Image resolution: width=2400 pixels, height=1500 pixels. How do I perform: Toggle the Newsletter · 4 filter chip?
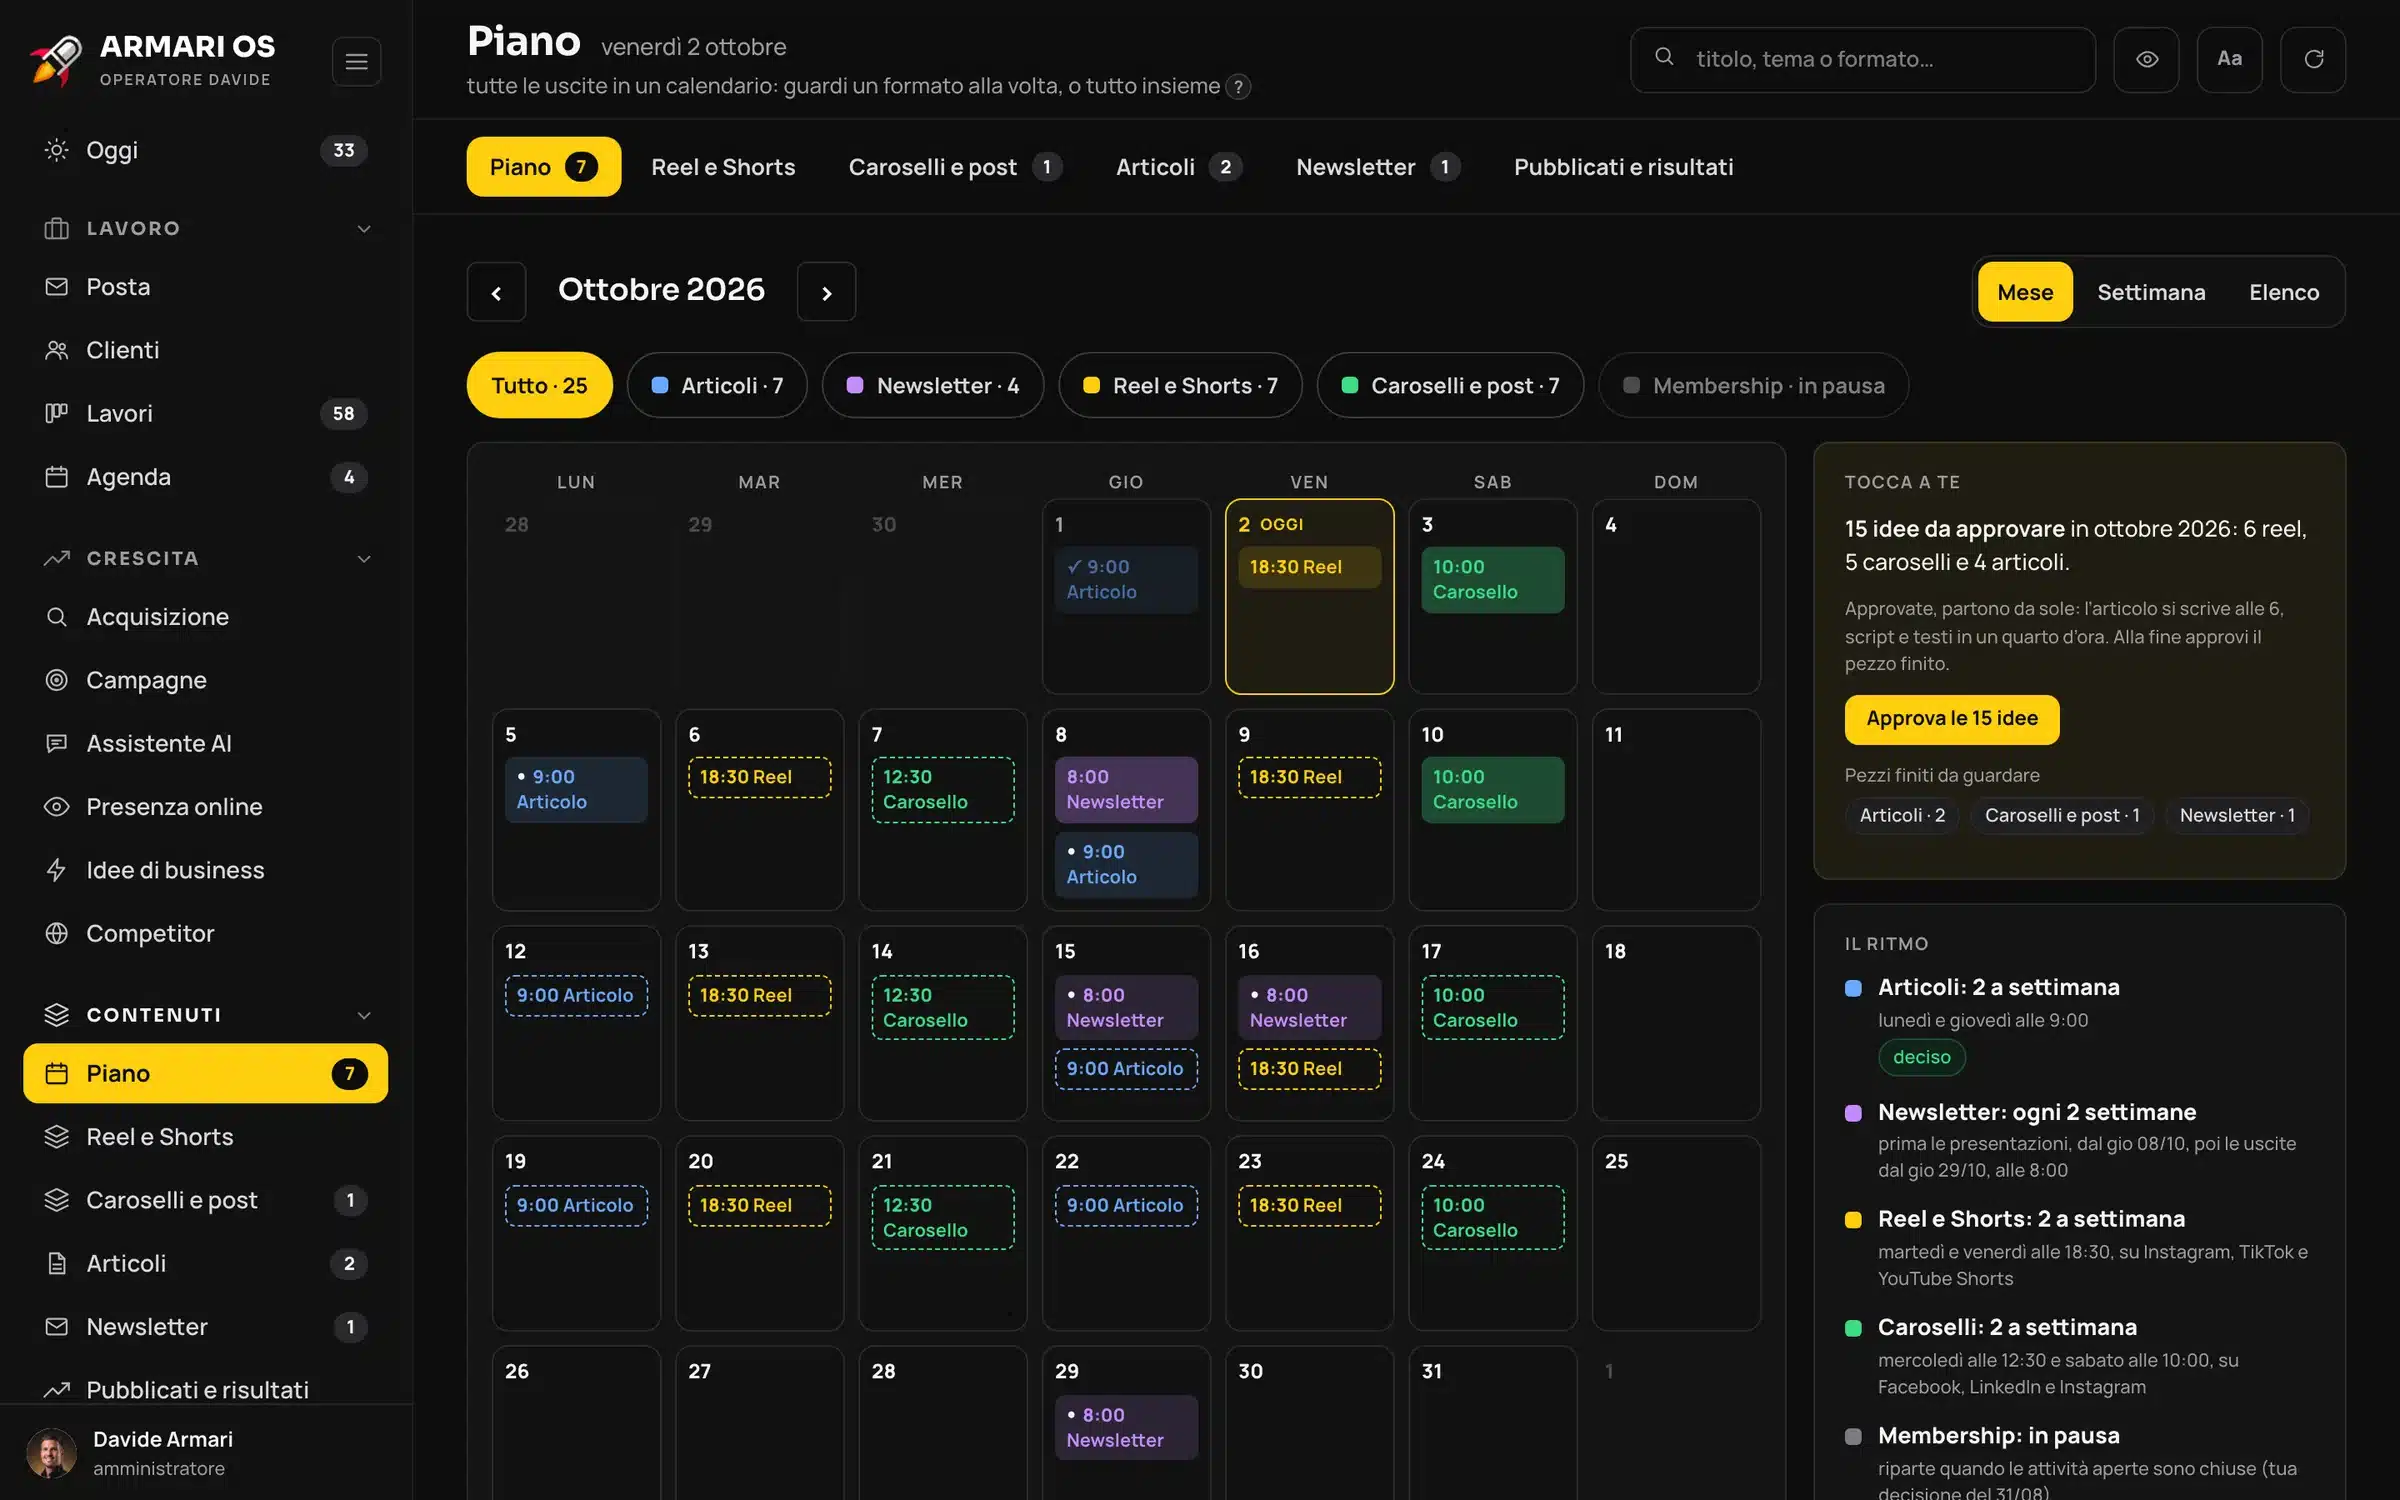pos(933,385)
